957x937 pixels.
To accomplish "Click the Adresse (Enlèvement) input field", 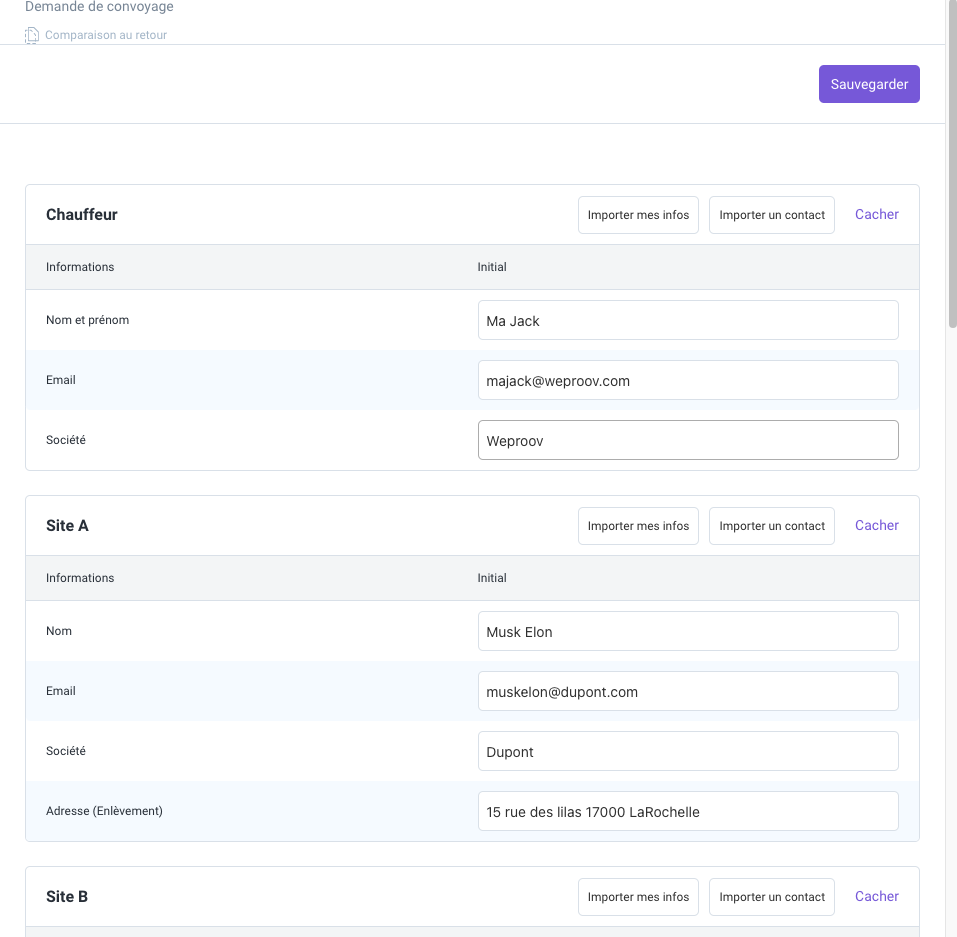I will click(x=688, y=812).
